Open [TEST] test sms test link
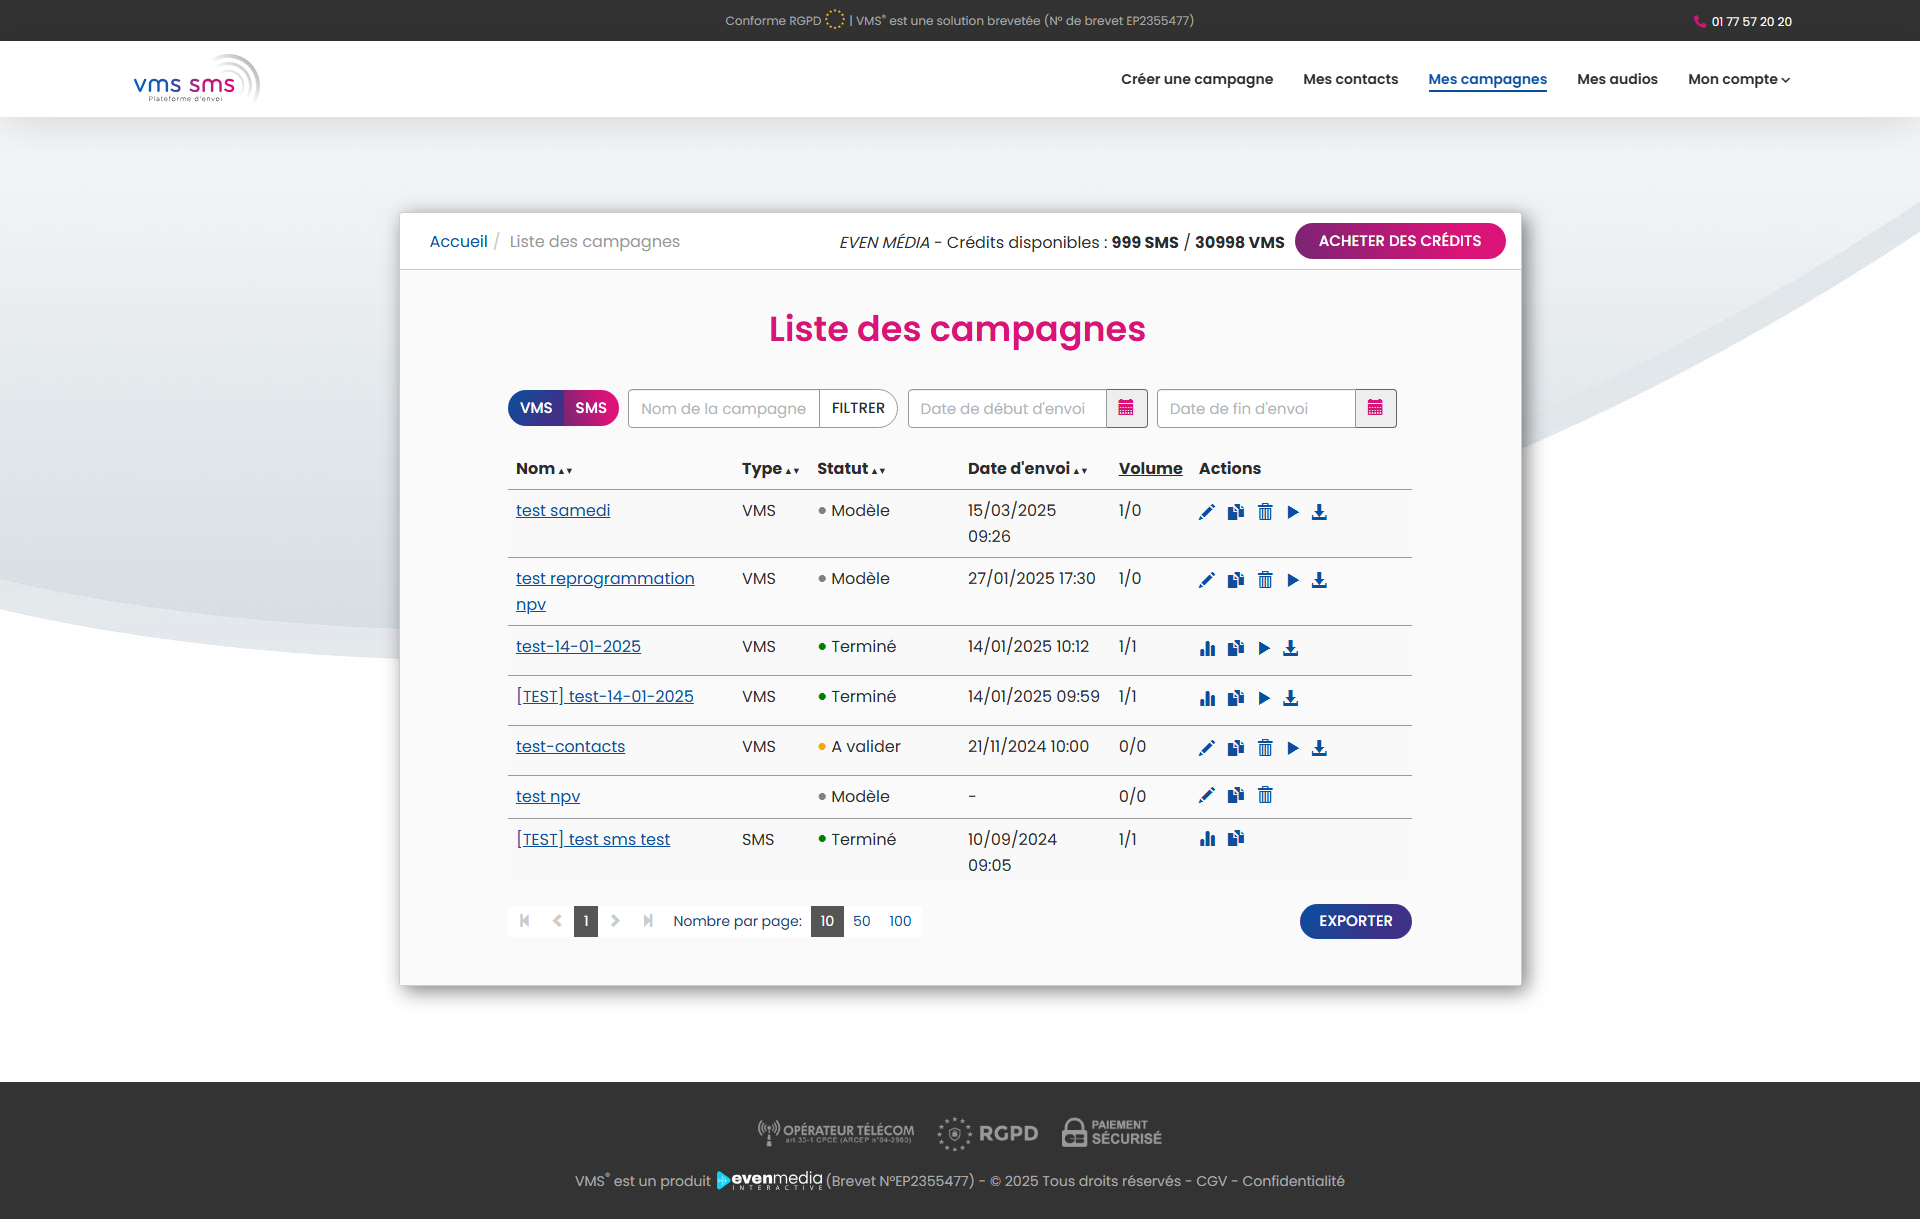 593,839
